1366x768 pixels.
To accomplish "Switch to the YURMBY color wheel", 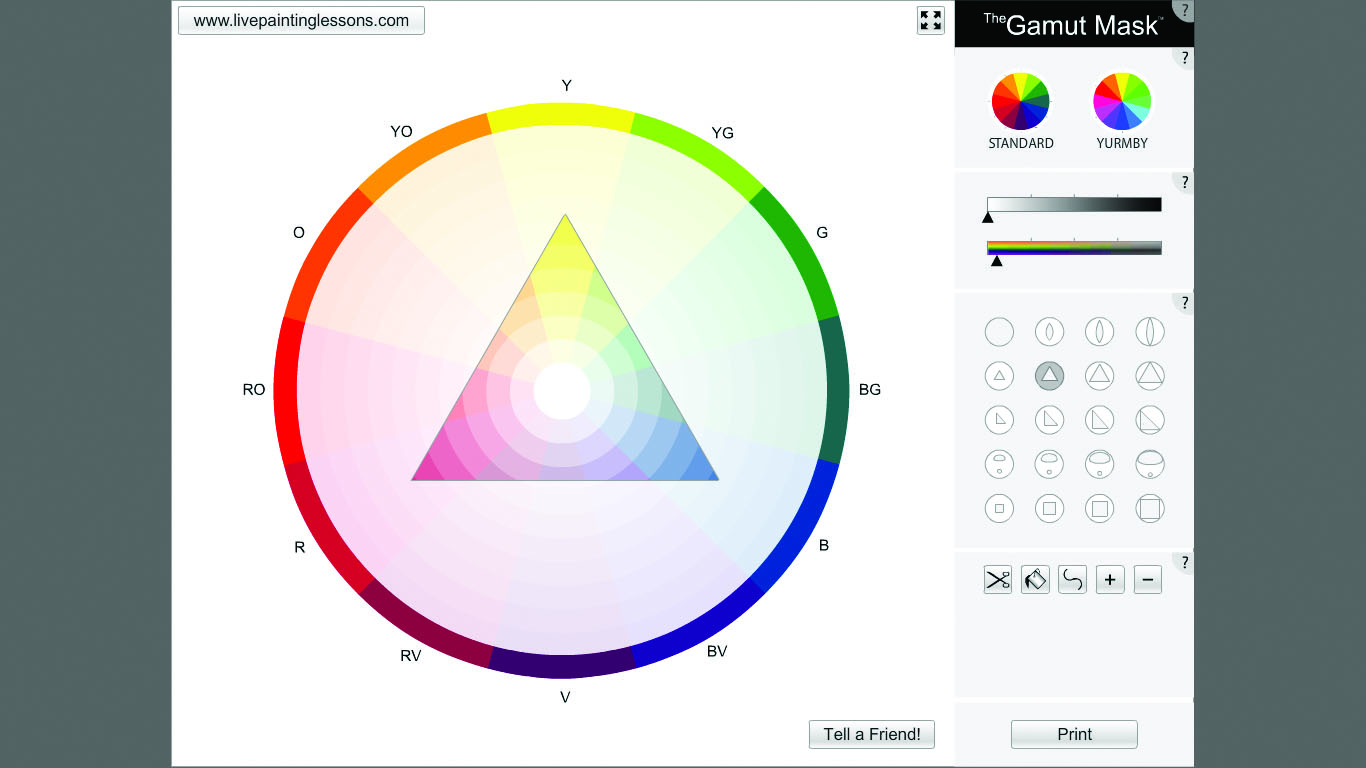I will click(x=1121, y=101).
